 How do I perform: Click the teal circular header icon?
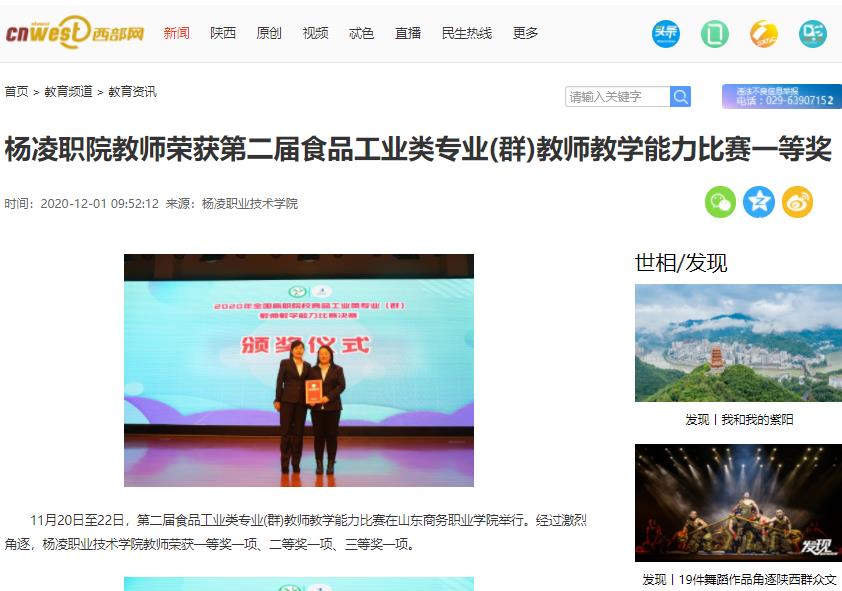click(812, 34)
